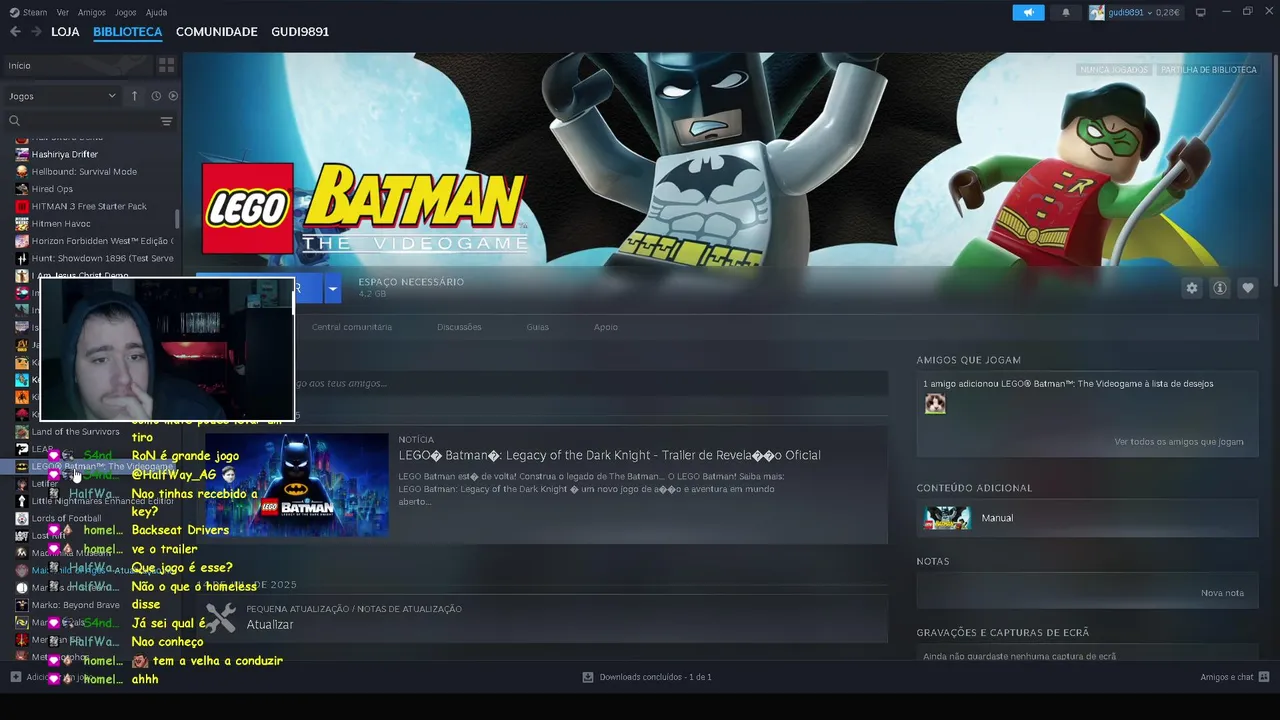Viewport: 1280px width, 720px height.
Task: Open the notifications bell
Action: [1065, 12]
